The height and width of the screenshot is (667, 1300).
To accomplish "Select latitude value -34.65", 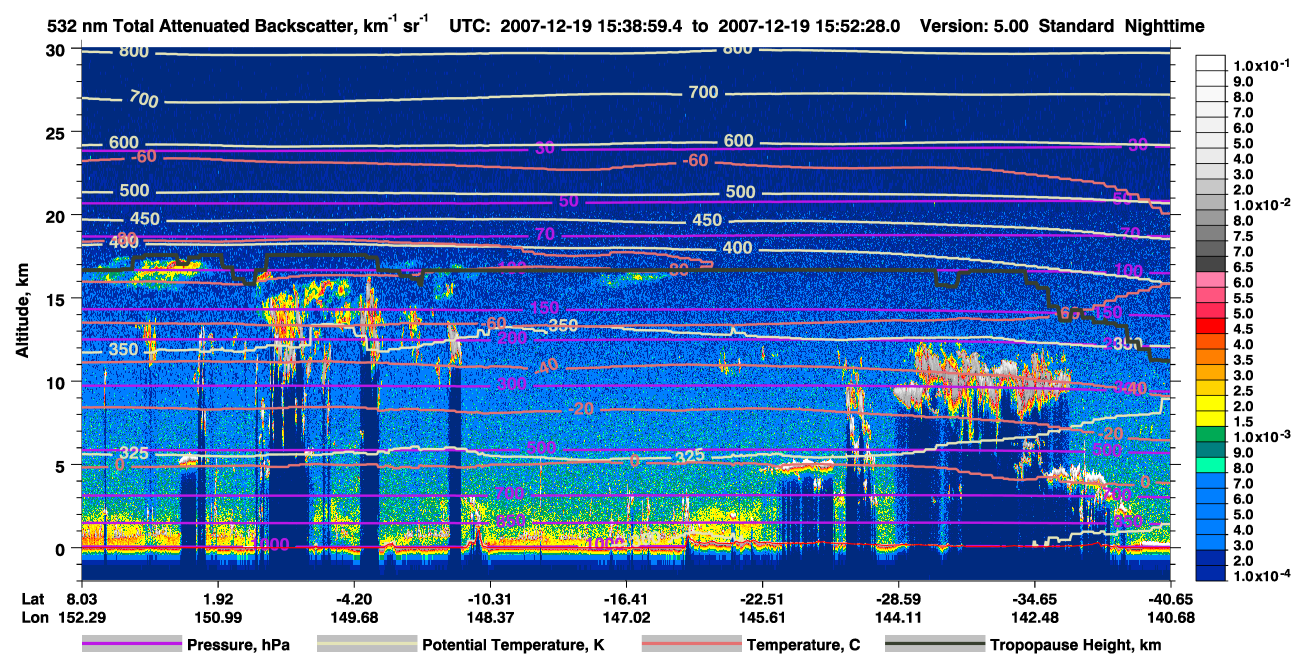I will (1034, 600).
